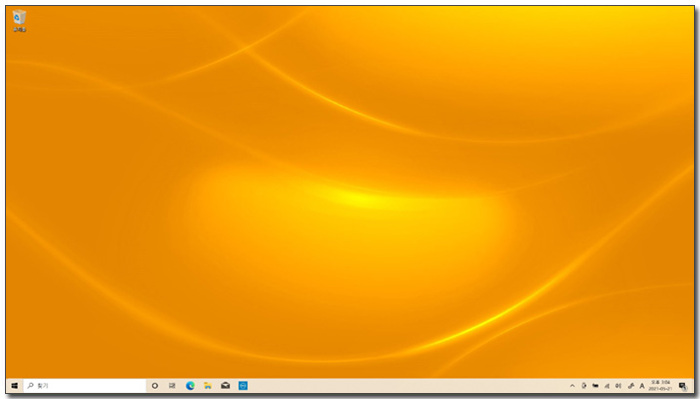Image resolution: width=700 pixels, height=399 pixels.
Task: Open the Action Center notifications icon
Action: [683, 386]
